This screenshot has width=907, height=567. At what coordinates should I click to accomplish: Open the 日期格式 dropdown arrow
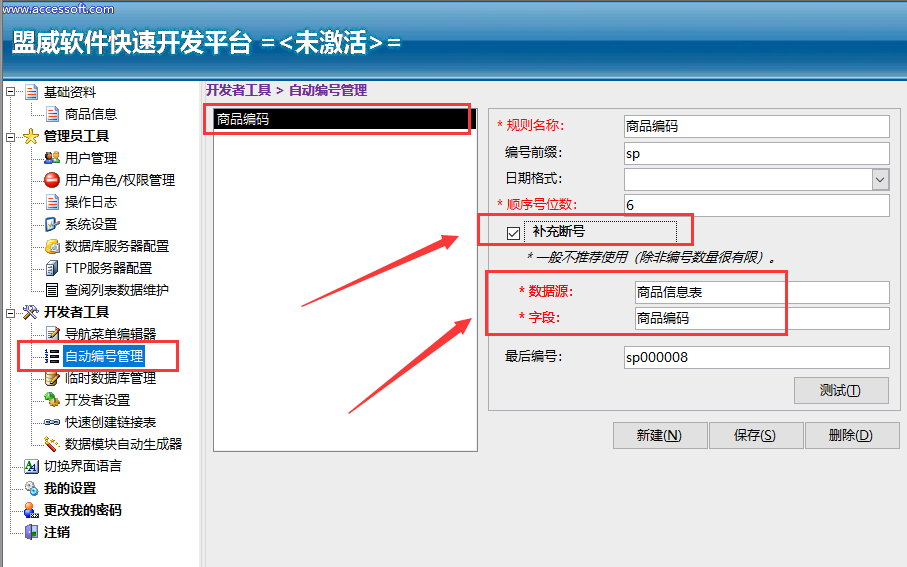click(880, 179)
